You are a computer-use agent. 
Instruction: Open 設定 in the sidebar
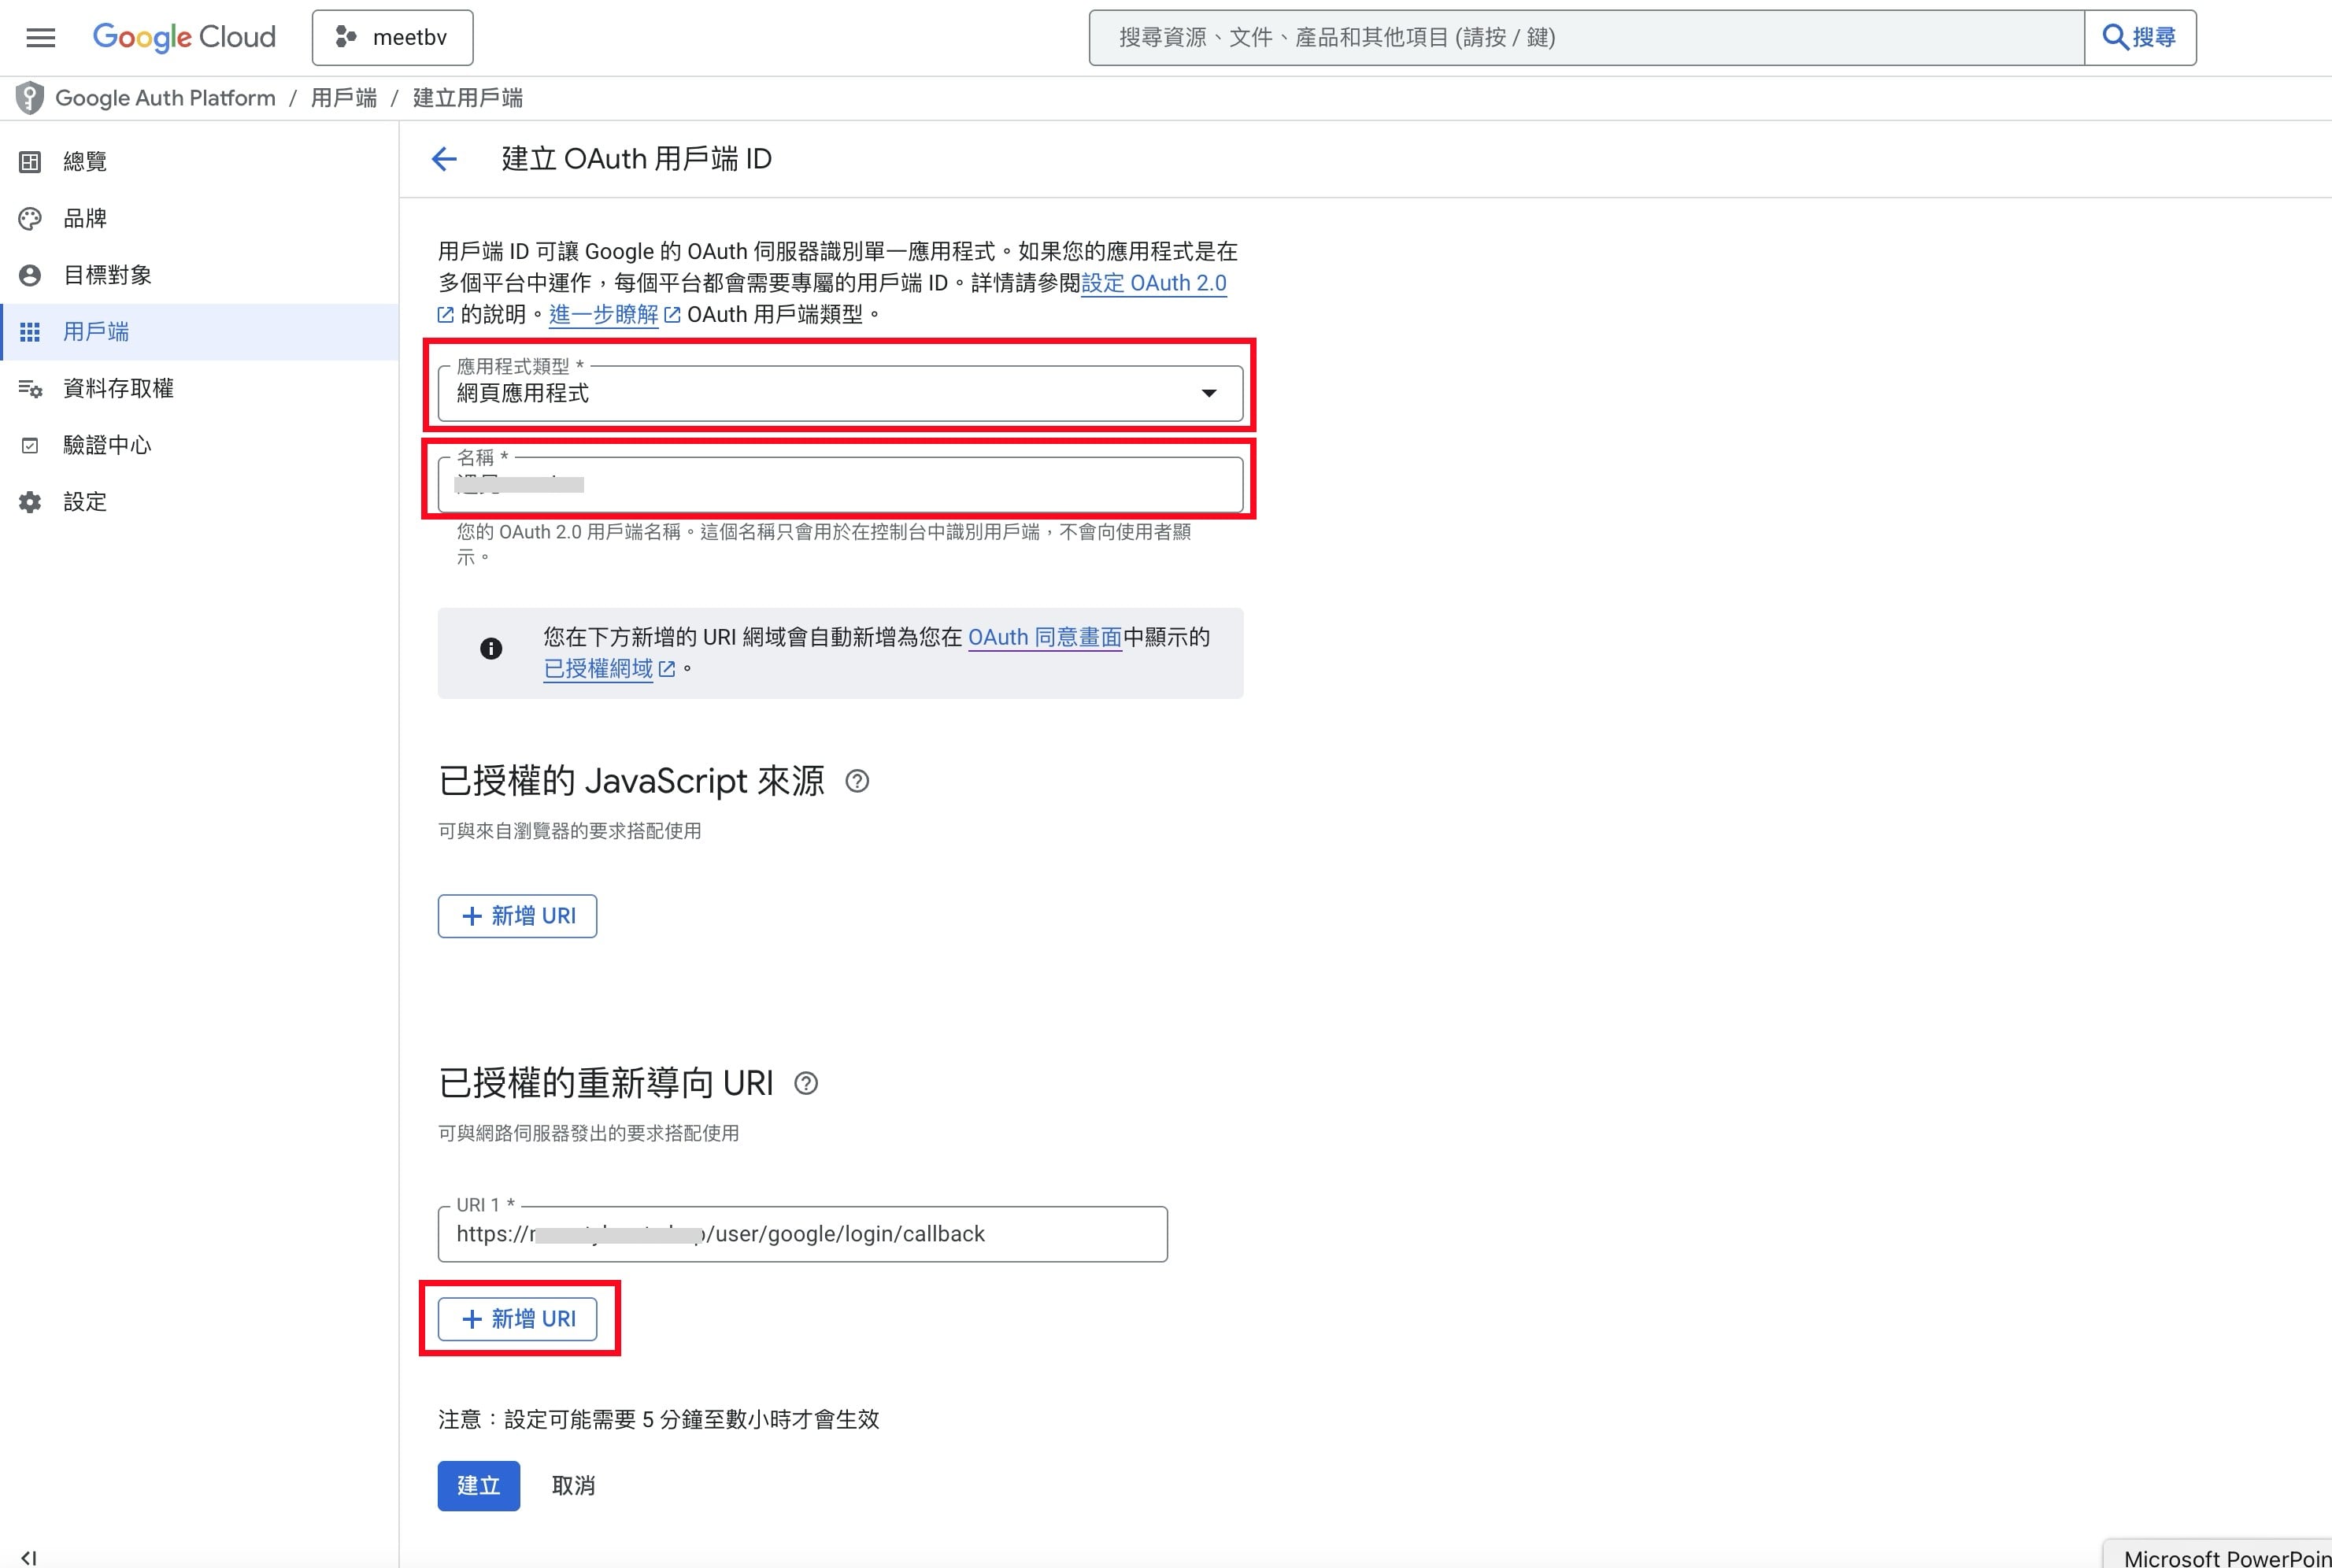click(x=200, y=502)
